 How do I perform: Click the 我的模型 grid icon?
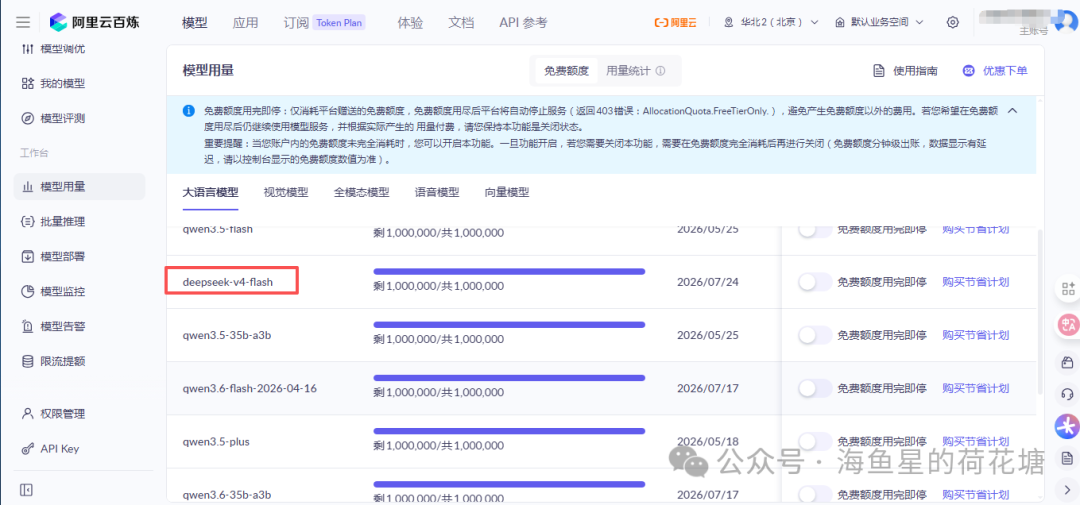[28, 83]
